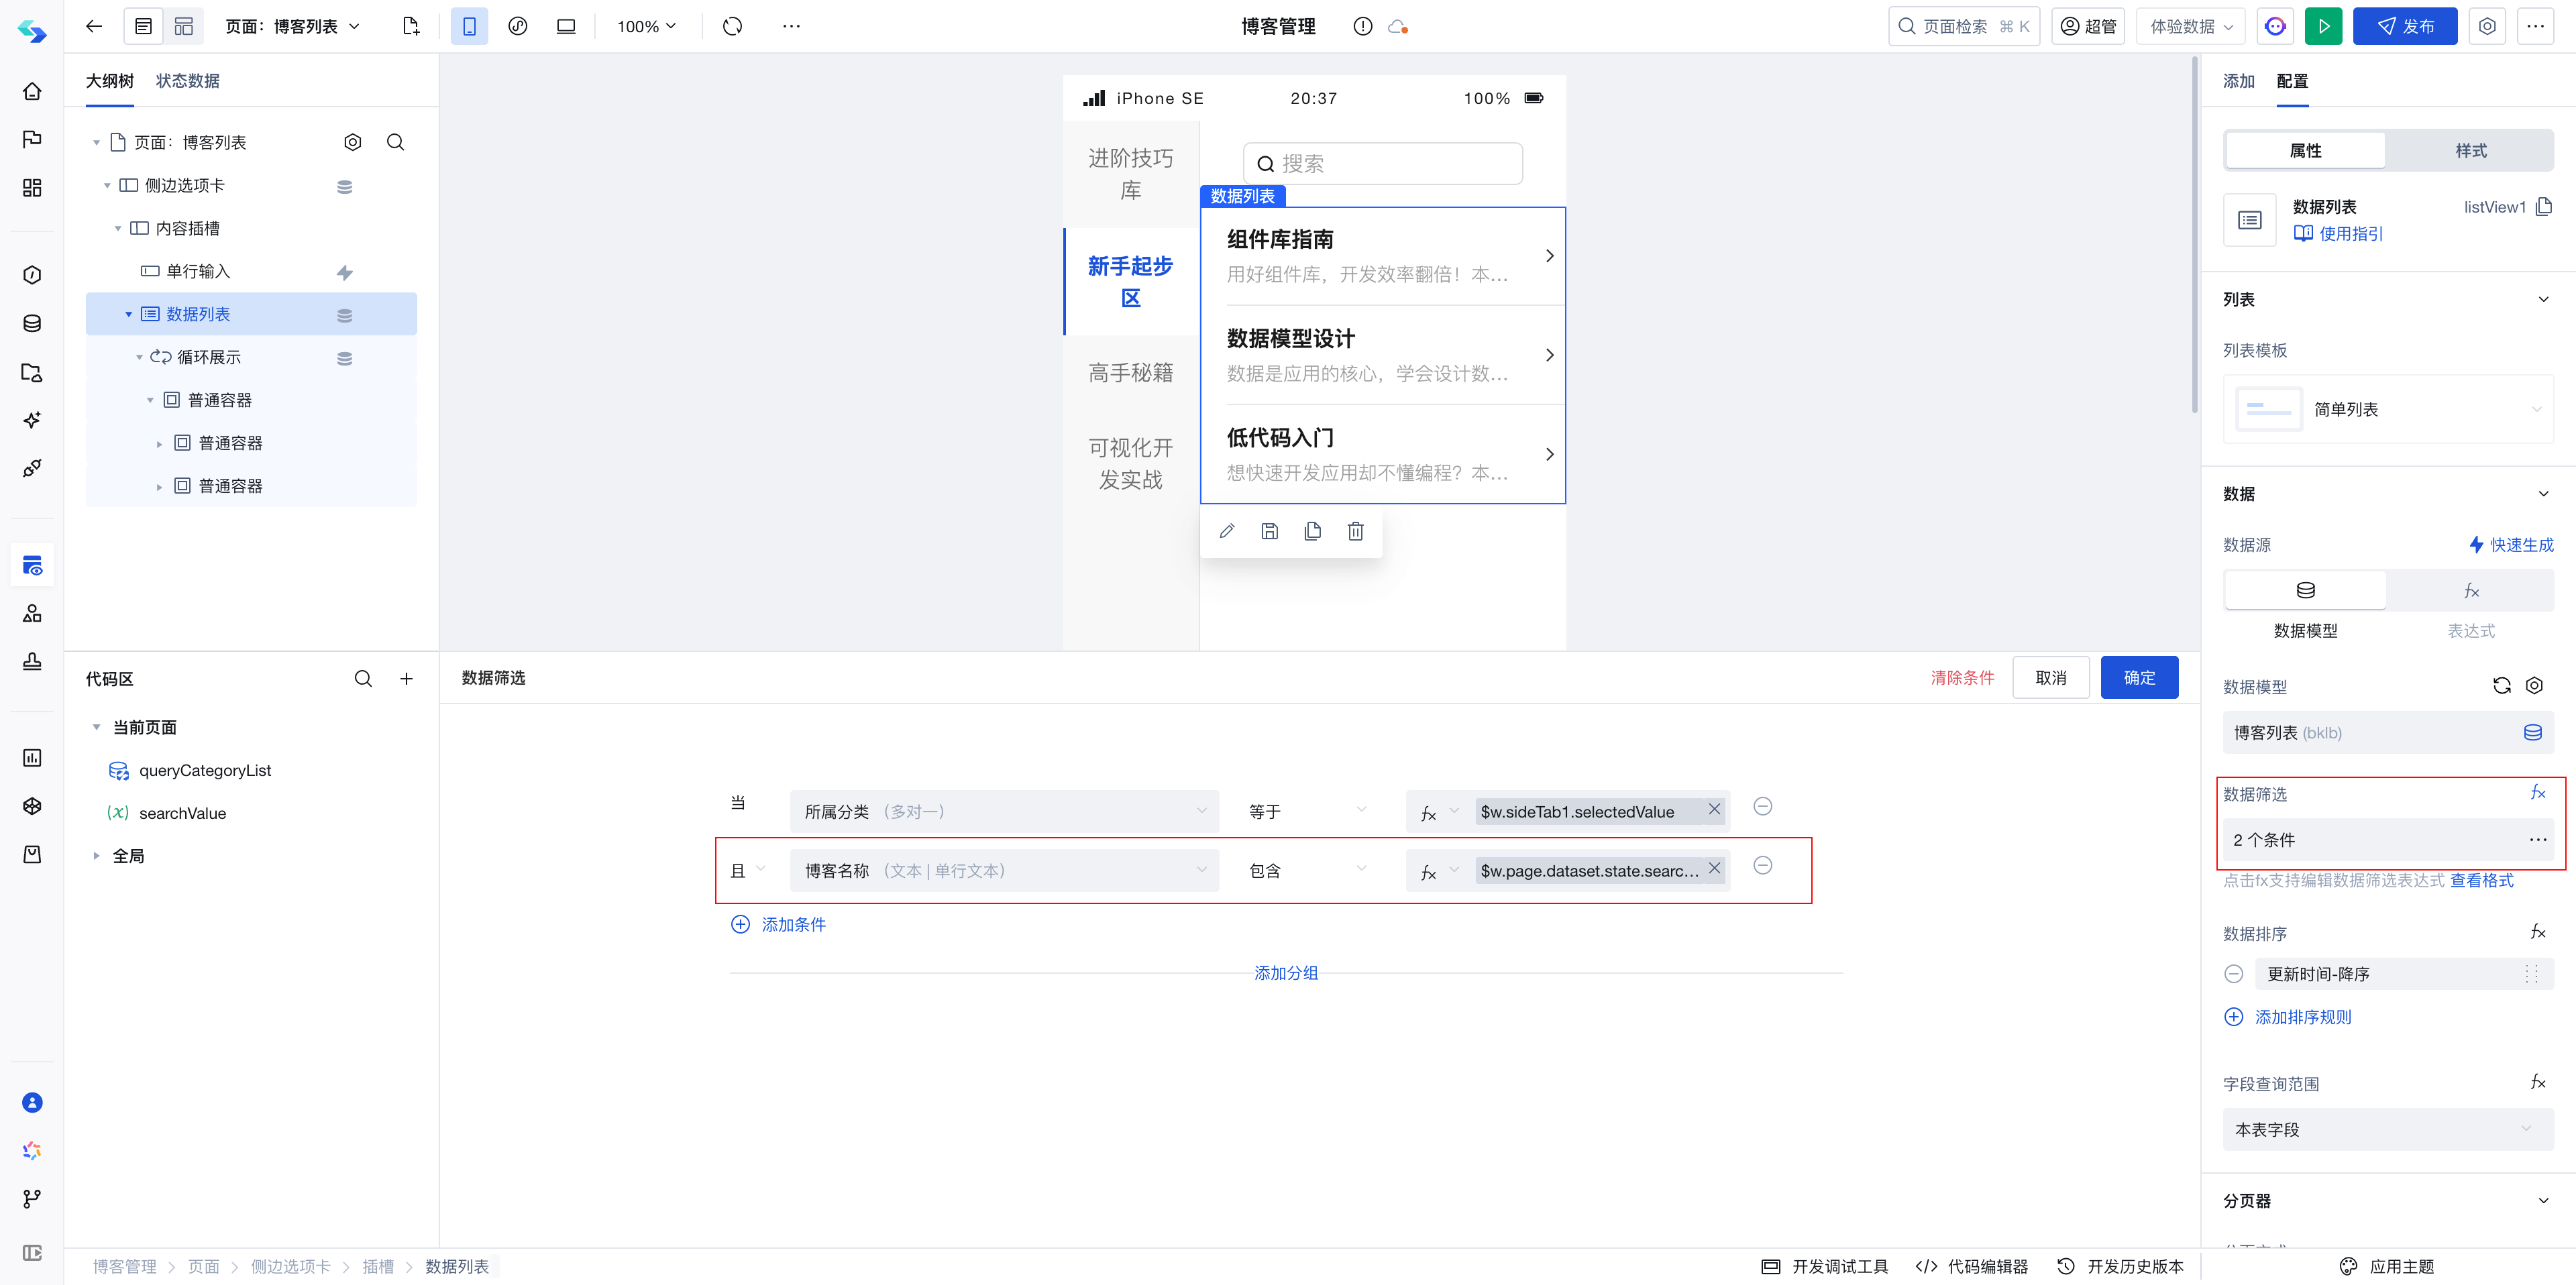This screenshot has width=2576, height=1285.
Task: Switch data source to 表达式
Action: pos(2470,591)
